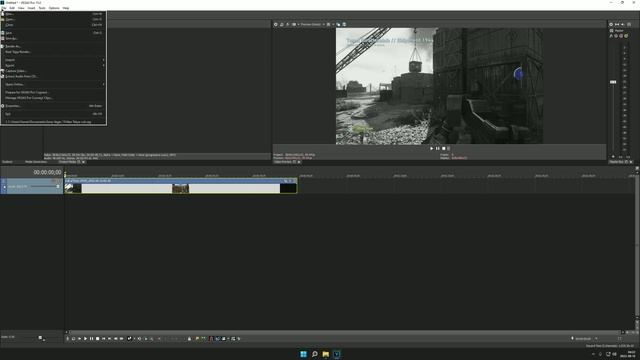Open Video Output FX in preview toolbar
640x360 pixels.
pyautogui.click(x=287, y=24)
